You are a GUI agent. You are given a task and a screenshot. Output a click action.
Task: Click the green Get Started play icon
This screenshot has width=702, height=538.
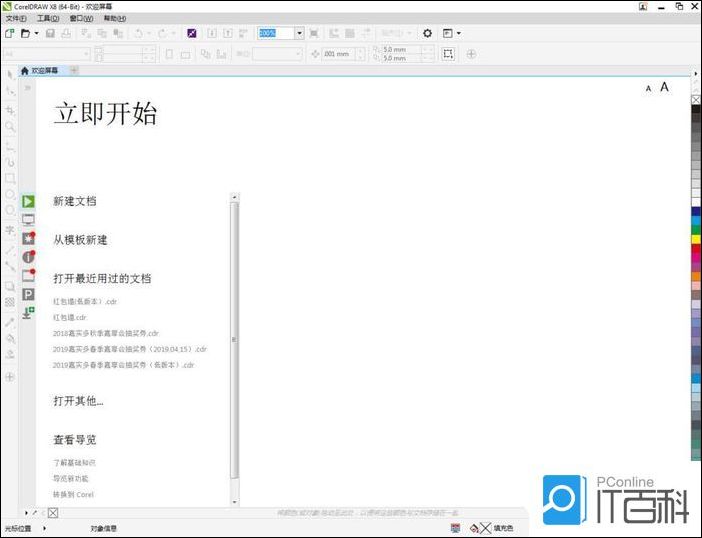[28, 201]
